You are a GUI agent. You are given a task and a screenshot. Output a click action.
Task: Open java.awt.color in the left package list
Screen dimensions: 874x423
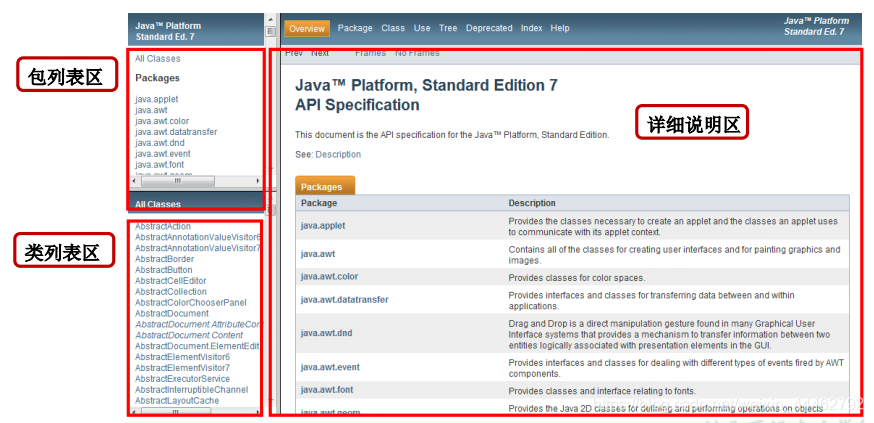(x=162, y=121)
